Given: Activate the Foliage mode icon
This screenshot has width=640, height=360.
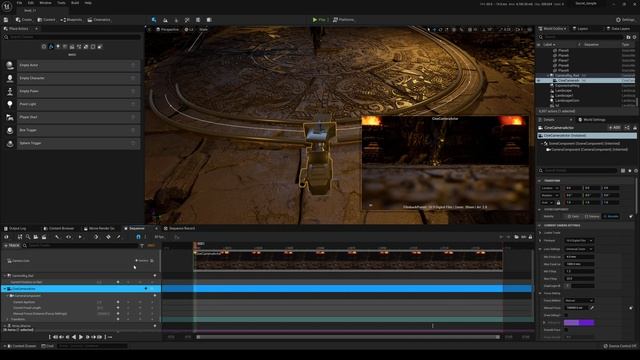Looking at the screenshot, I should (176, 20).
